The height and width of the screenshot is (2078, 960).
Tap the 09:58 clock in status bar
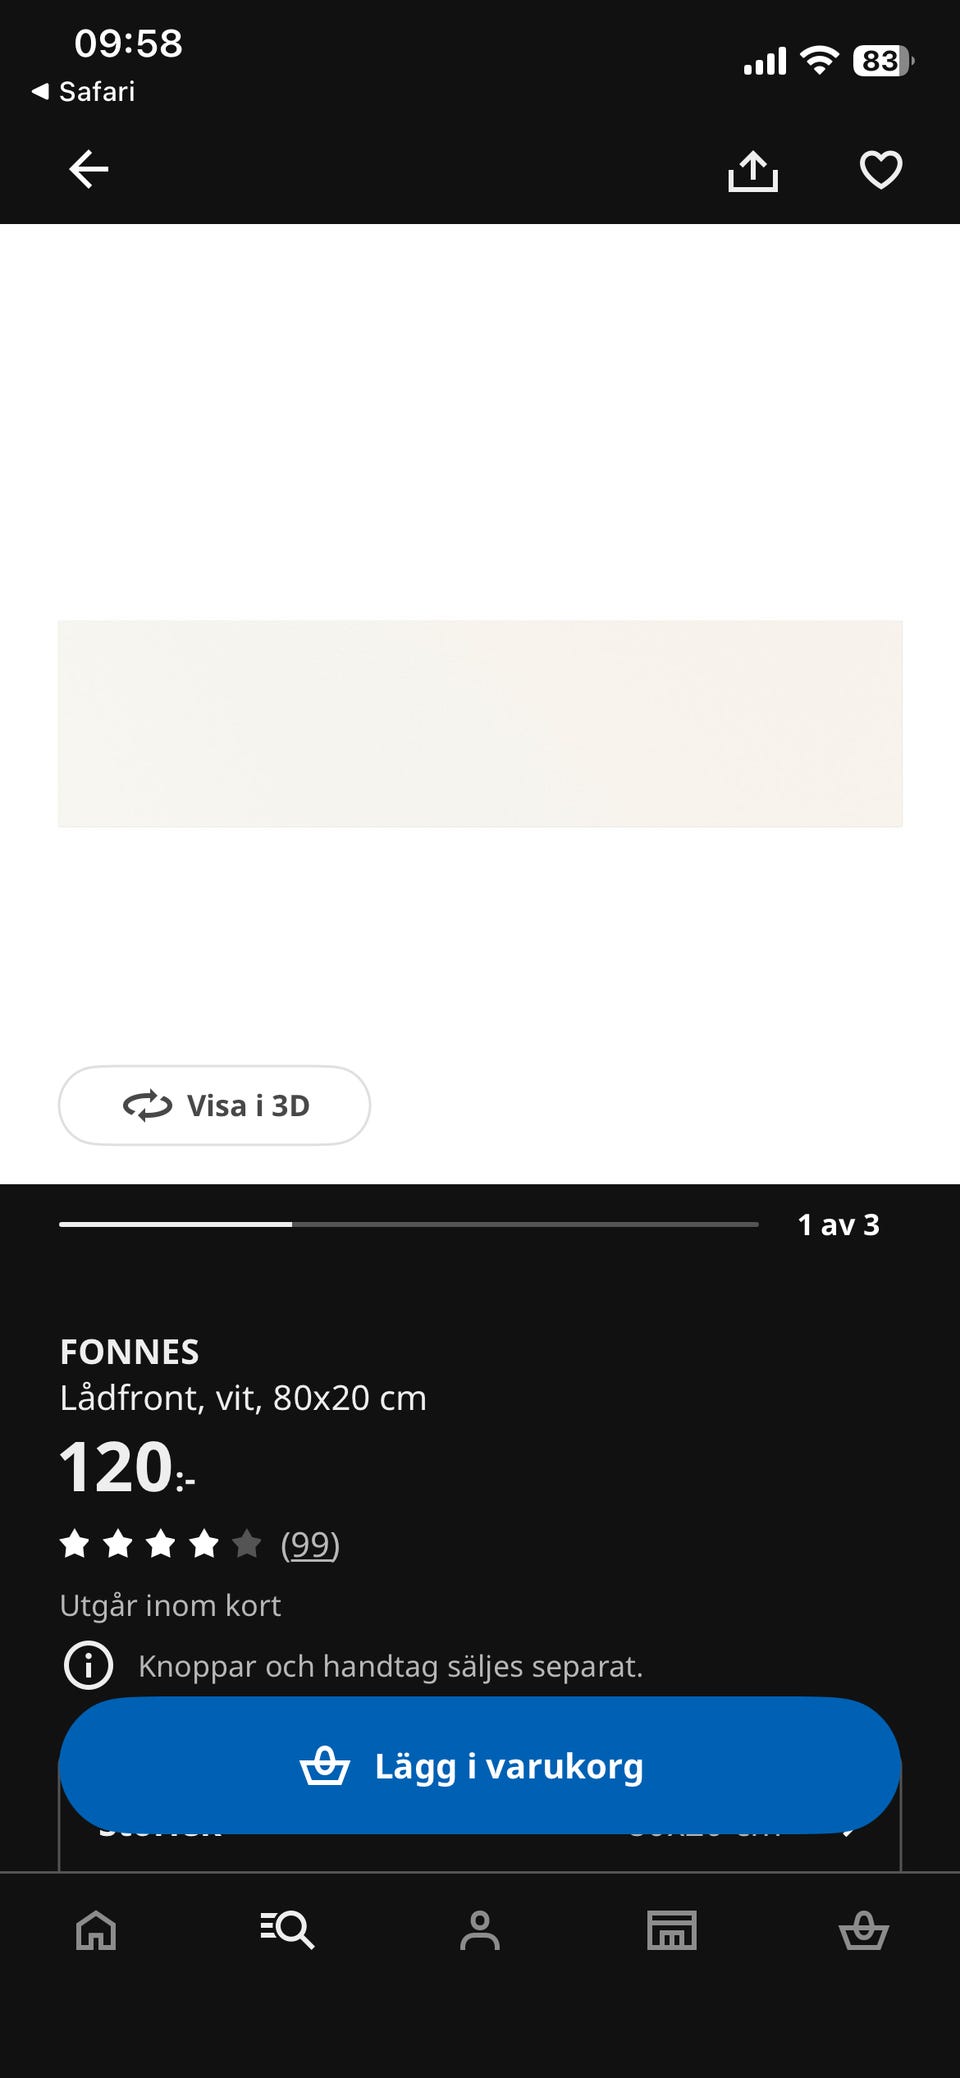[x=128, y=44]
